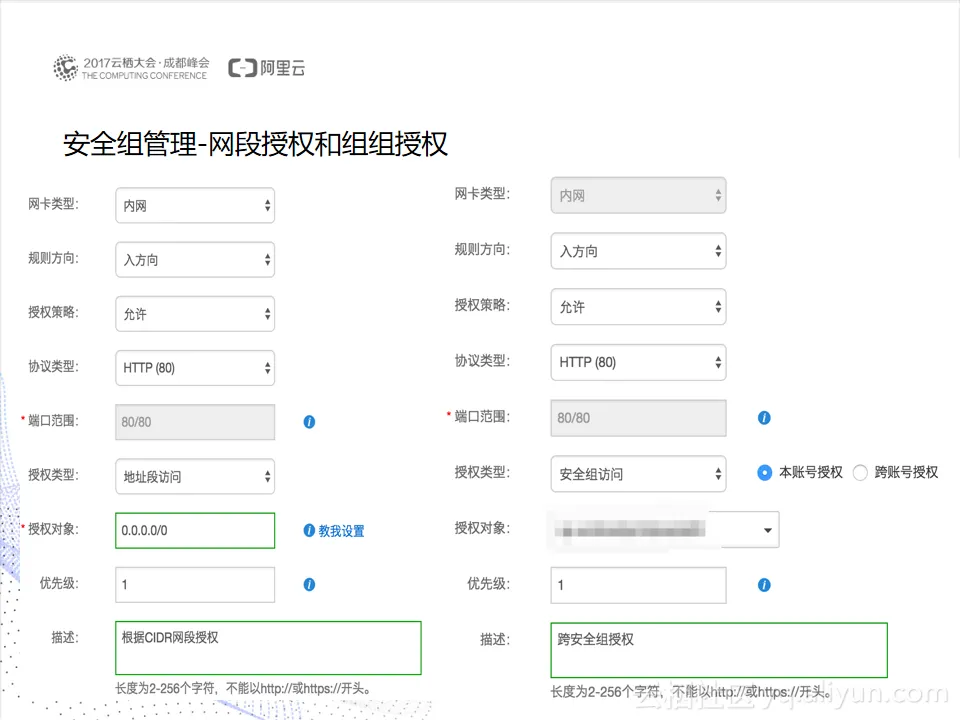The width and height of the screenshot is (960, 720).
Task: Click 描述 textarea with 跨安全组授权
Action: [x=718, y=650]
